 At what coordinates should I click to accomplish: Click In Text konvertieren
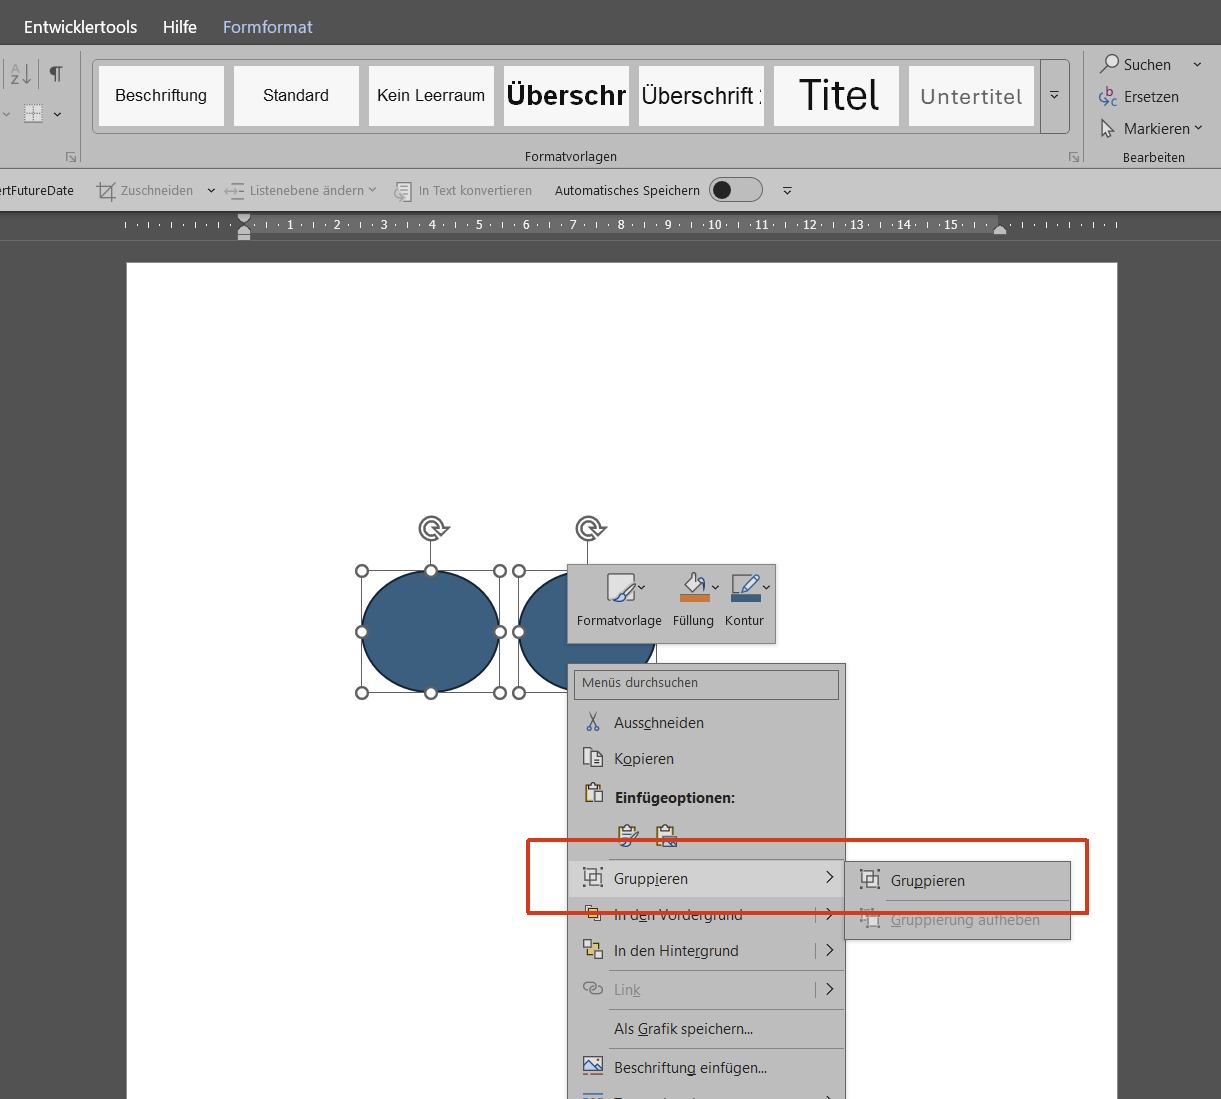(x=463, y=190)
